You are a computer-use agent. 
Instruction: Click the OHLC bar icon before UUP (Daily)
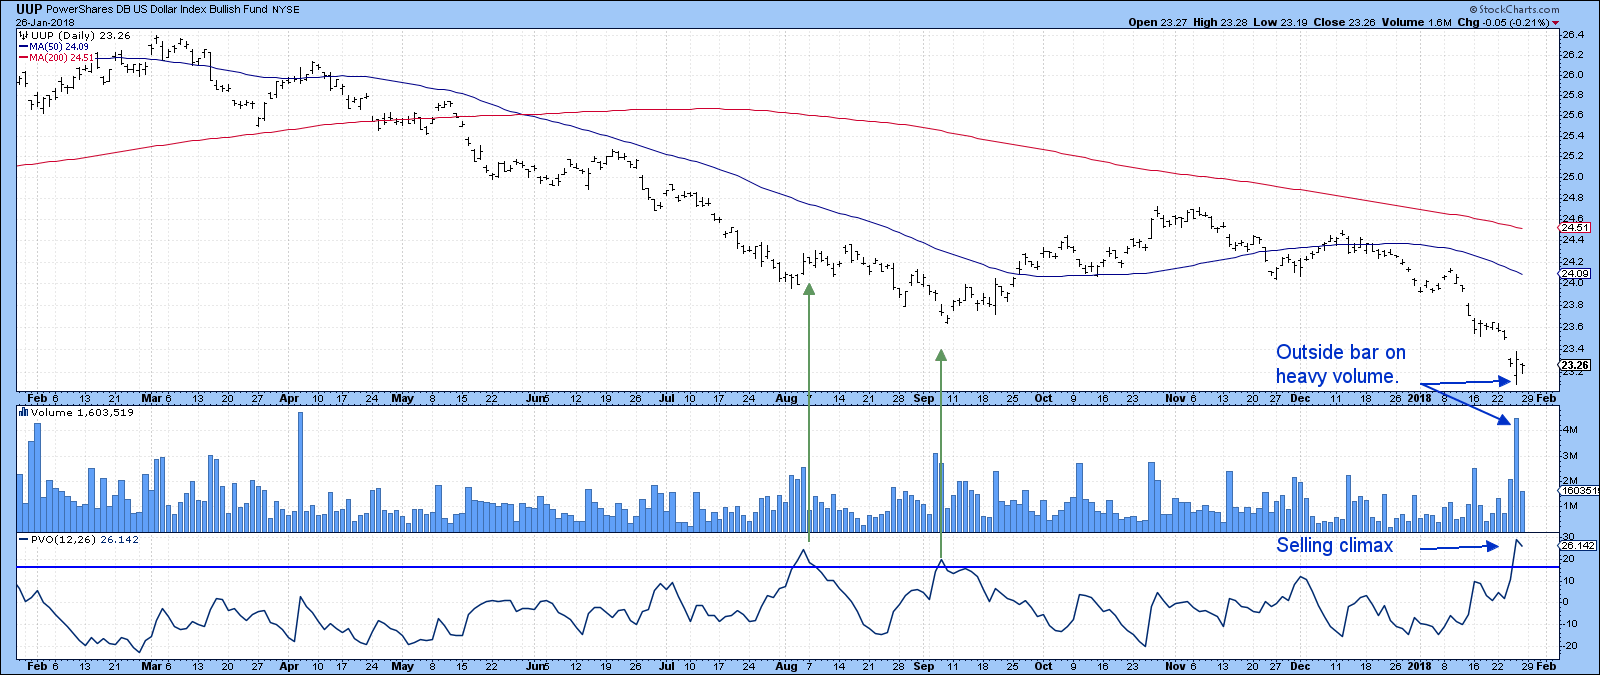[x=24, y=35]
